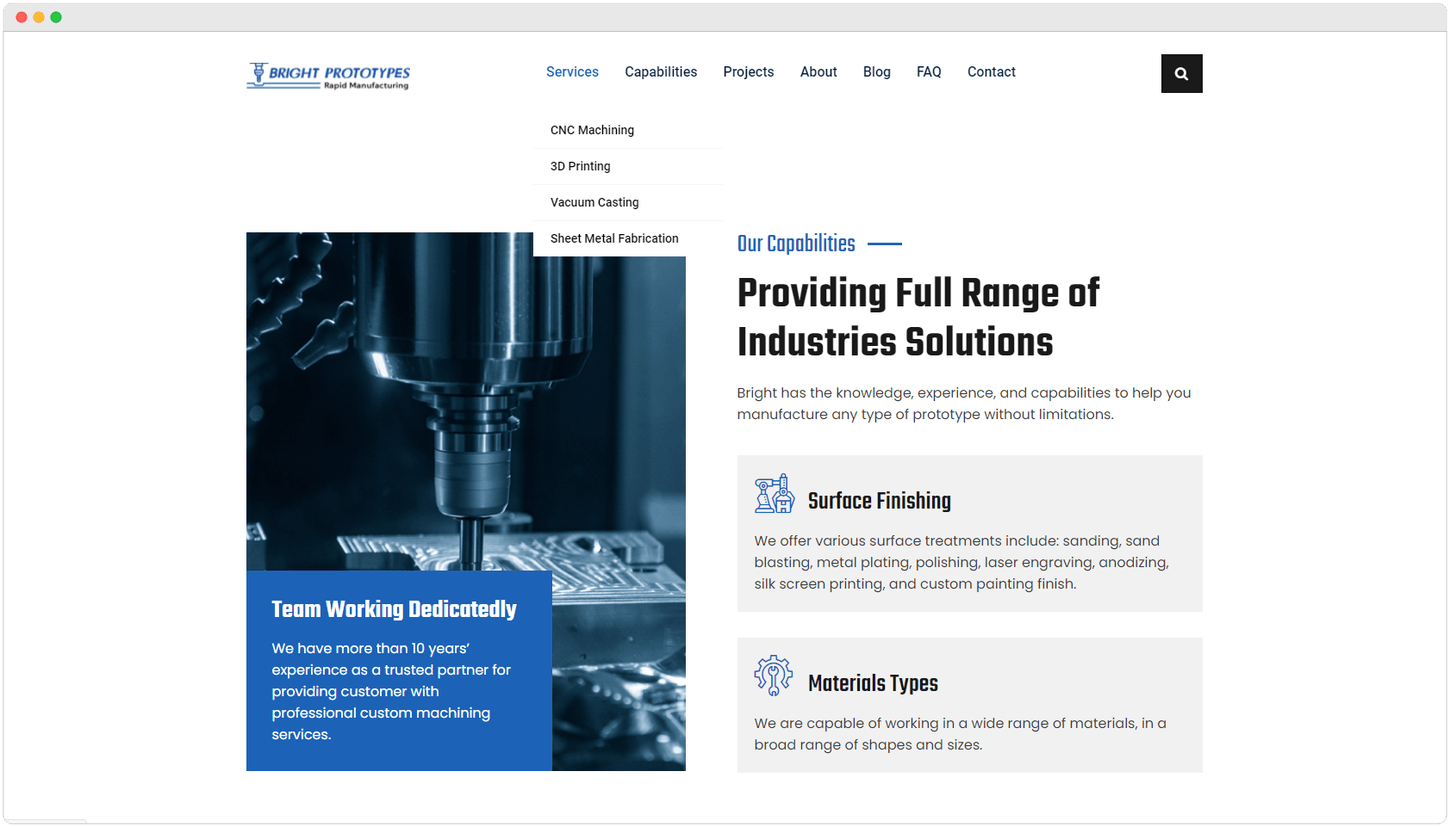Click the Surface Finishing heading
Screen dimensions: 1450x827
click(x=879, y=501)
